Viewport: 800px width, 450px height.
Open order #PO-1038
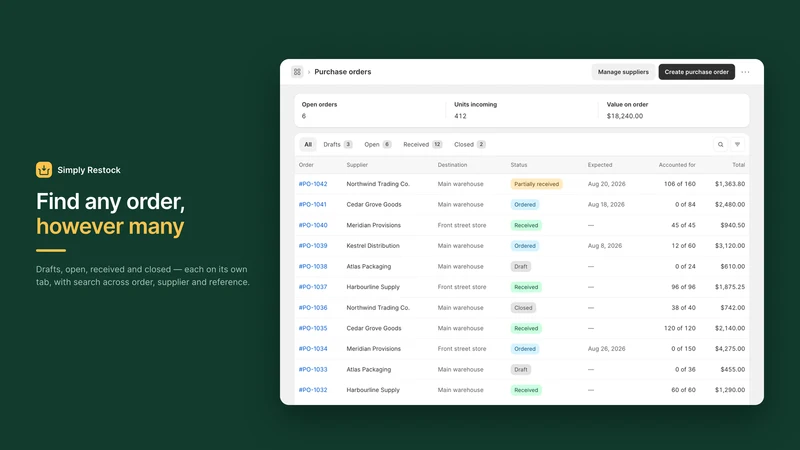[313, 266]
